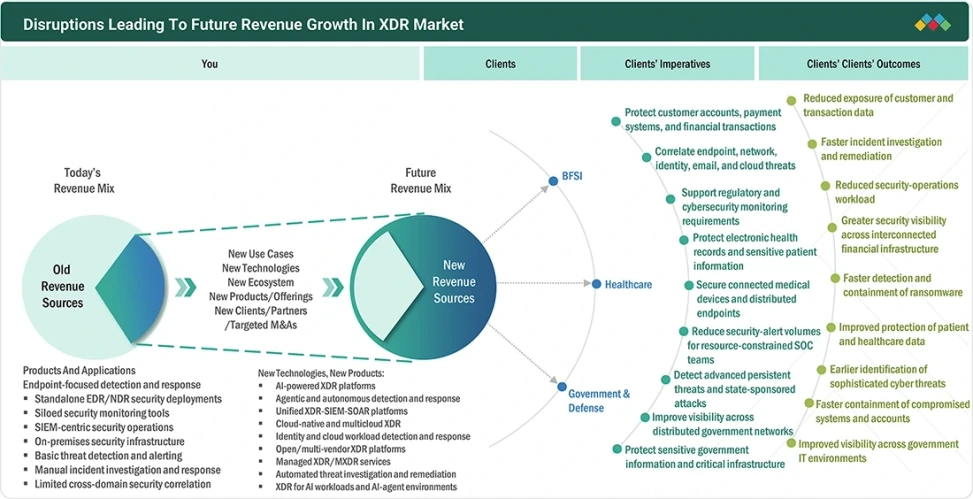
Task: Click the double-chevron arrow before New Revenue Sources
Action: click(333, 287)
